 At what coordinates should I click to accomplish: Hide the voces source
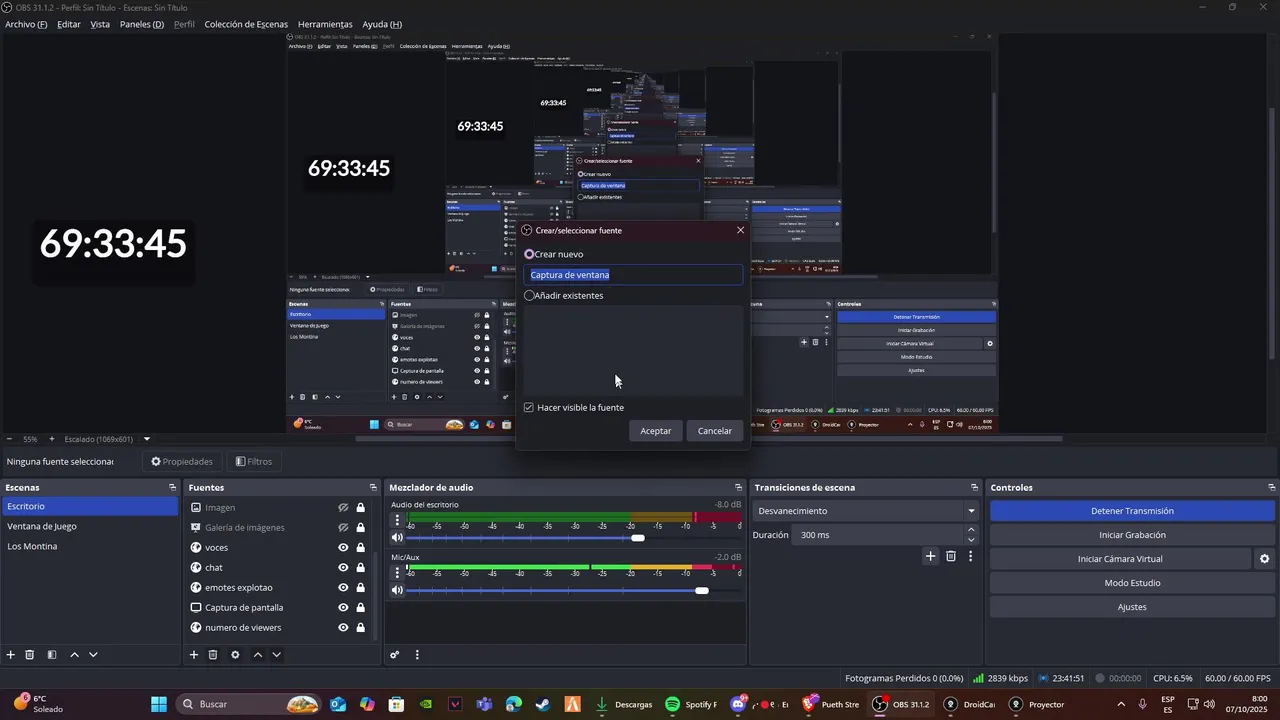[x=343, y=547]
